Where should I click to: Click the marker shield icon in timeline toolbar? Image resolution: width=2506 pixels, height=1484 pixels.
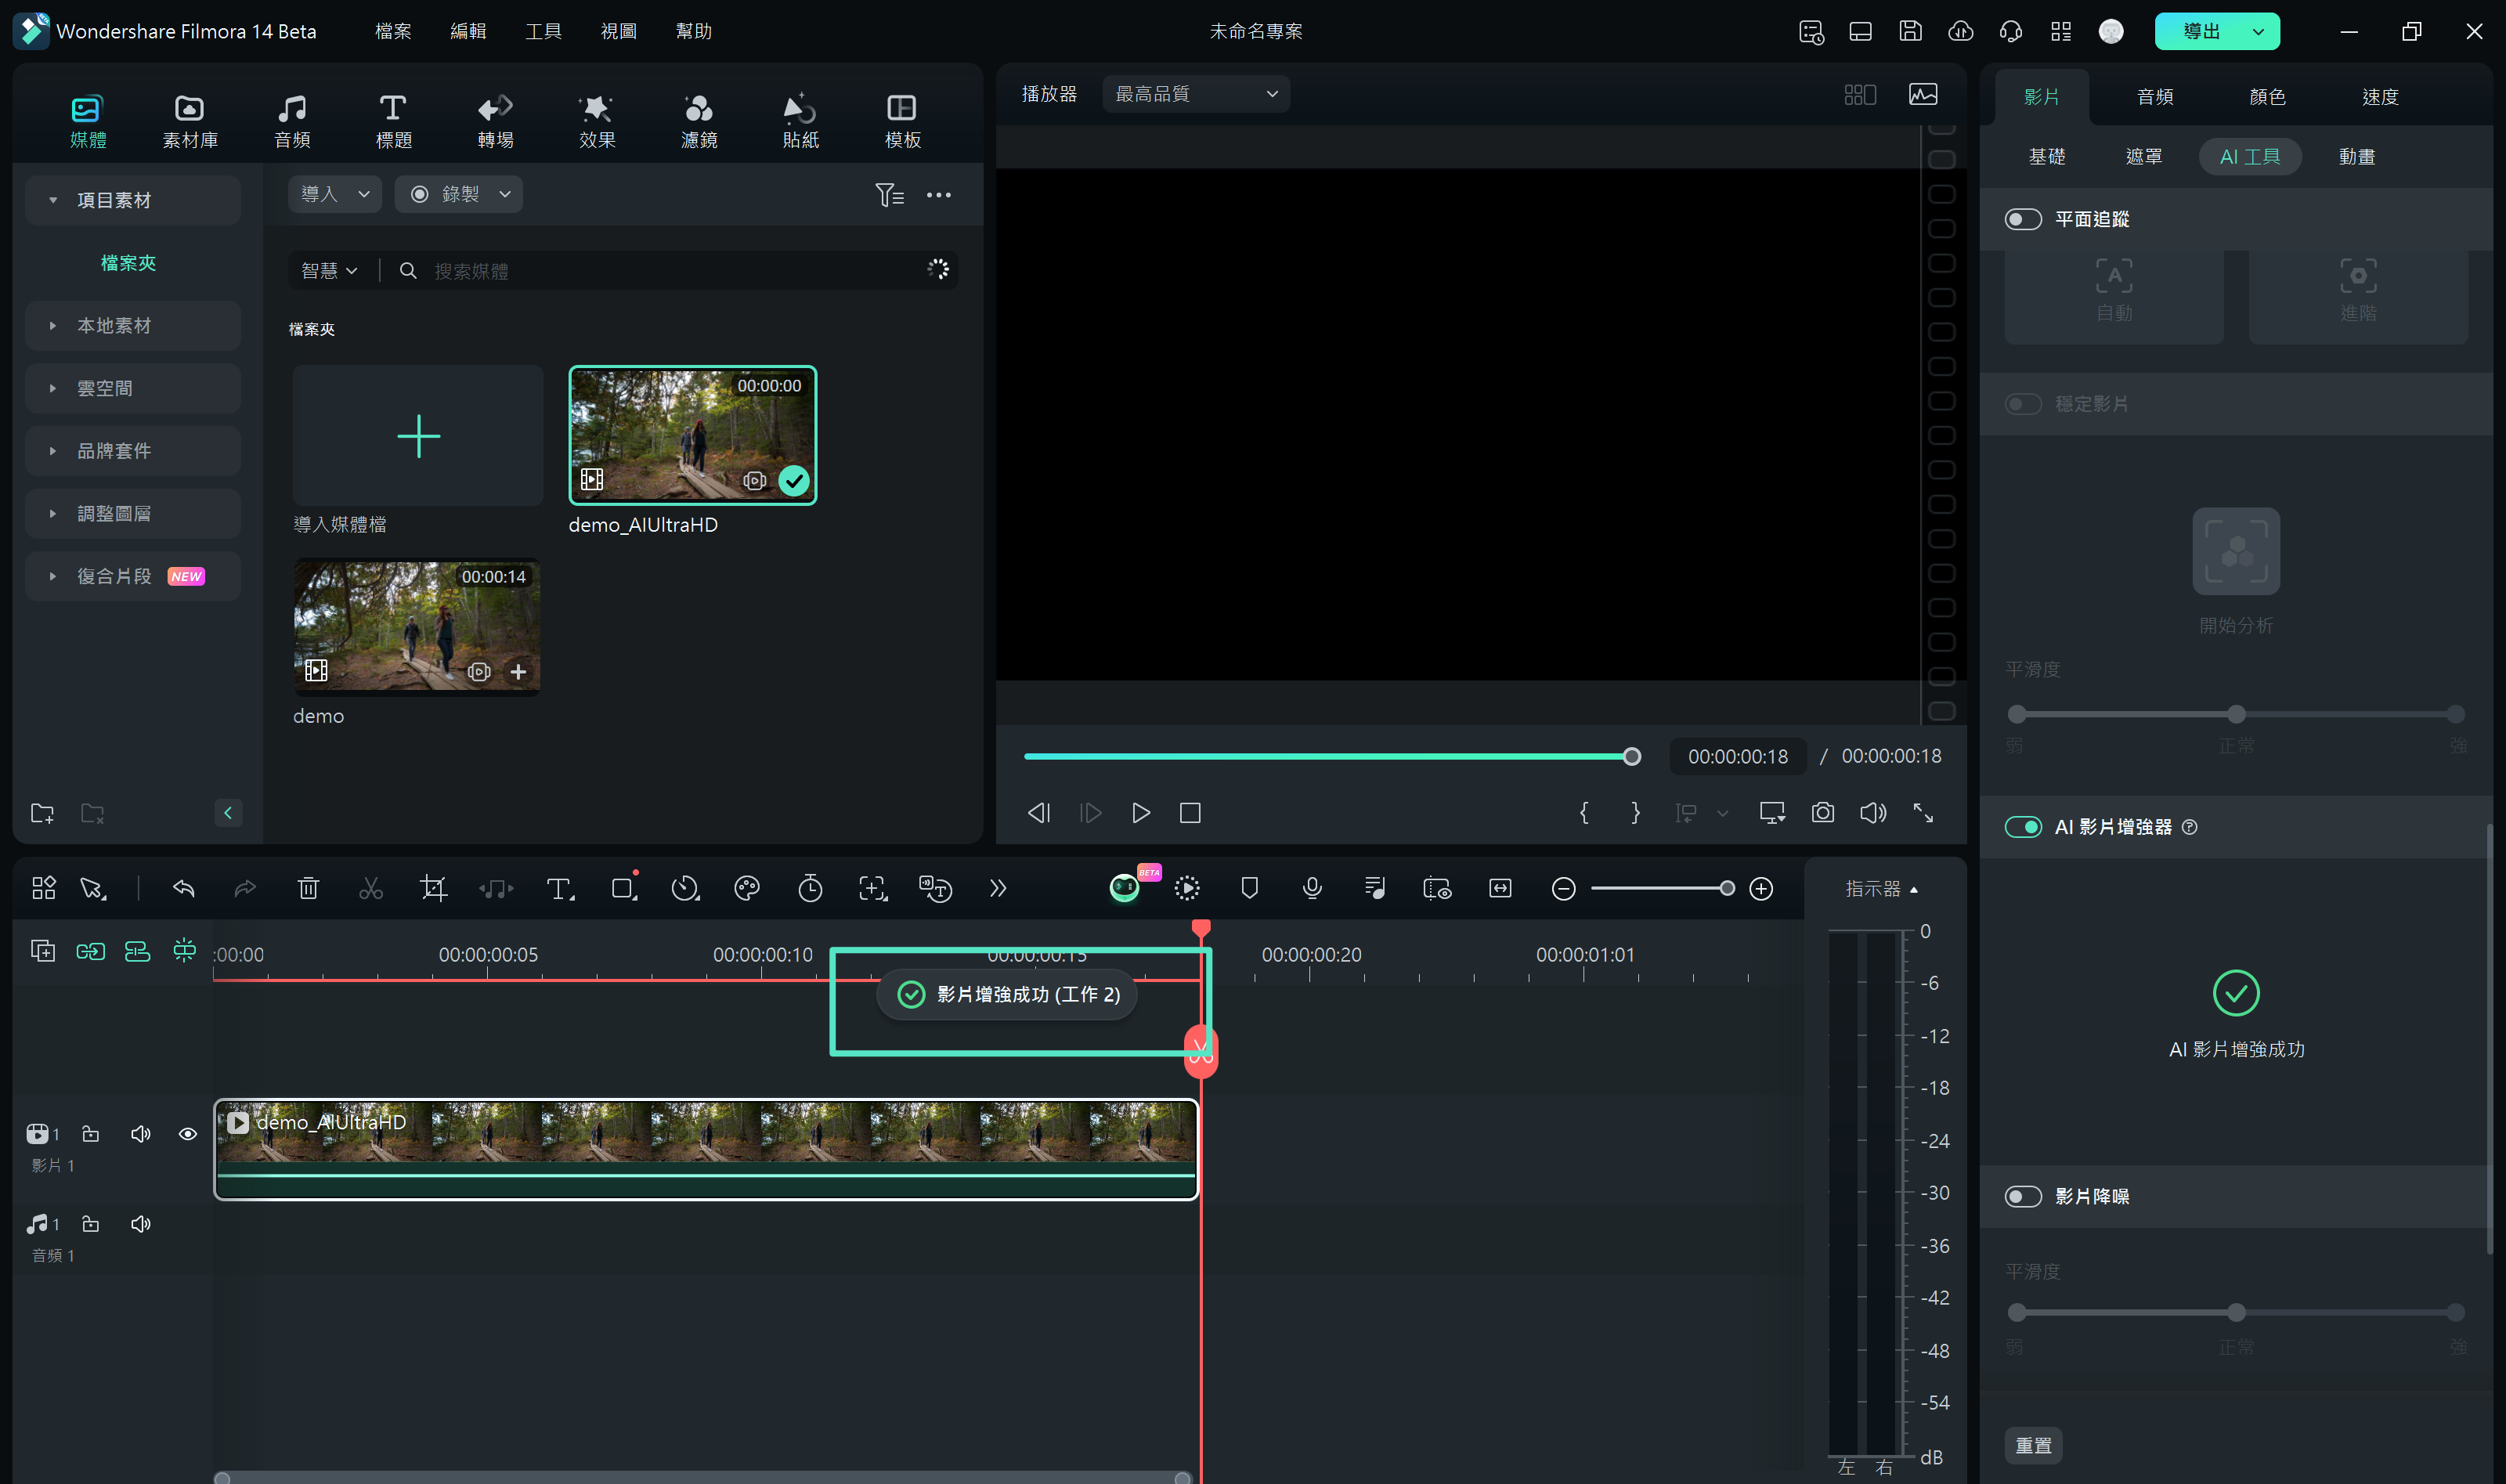coord(1249,888)
